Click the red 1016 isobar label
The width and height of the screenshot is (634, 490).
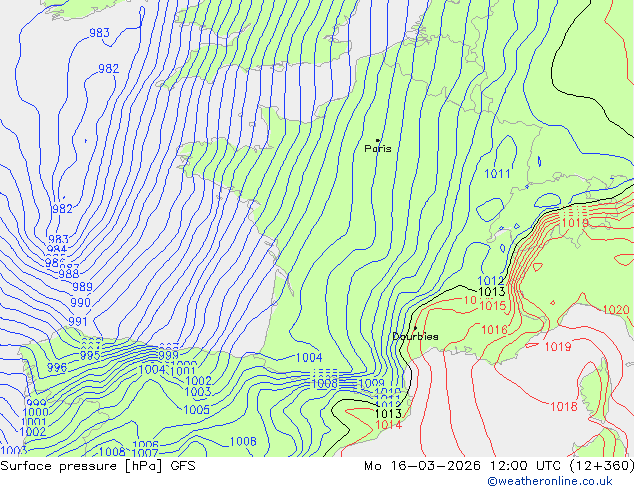494,330
